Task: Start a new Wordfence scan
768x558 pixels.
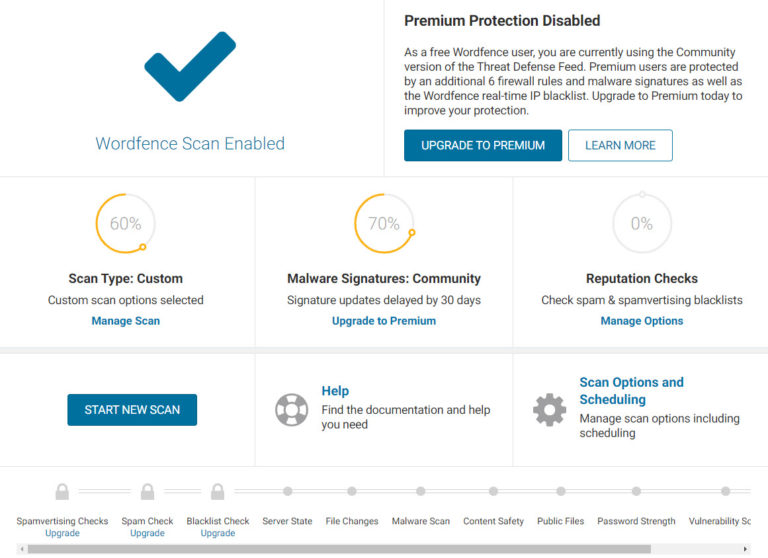Action: (x=132, y=410)
